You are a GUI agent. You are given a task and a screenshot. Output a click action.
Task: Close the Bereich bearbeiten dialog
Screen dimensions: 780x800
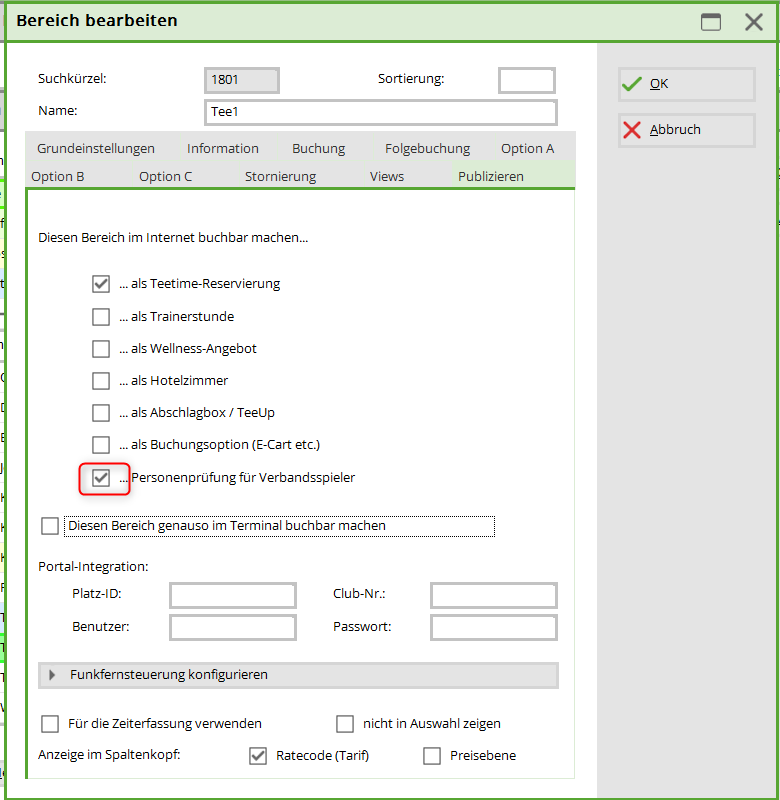point(753,22)
